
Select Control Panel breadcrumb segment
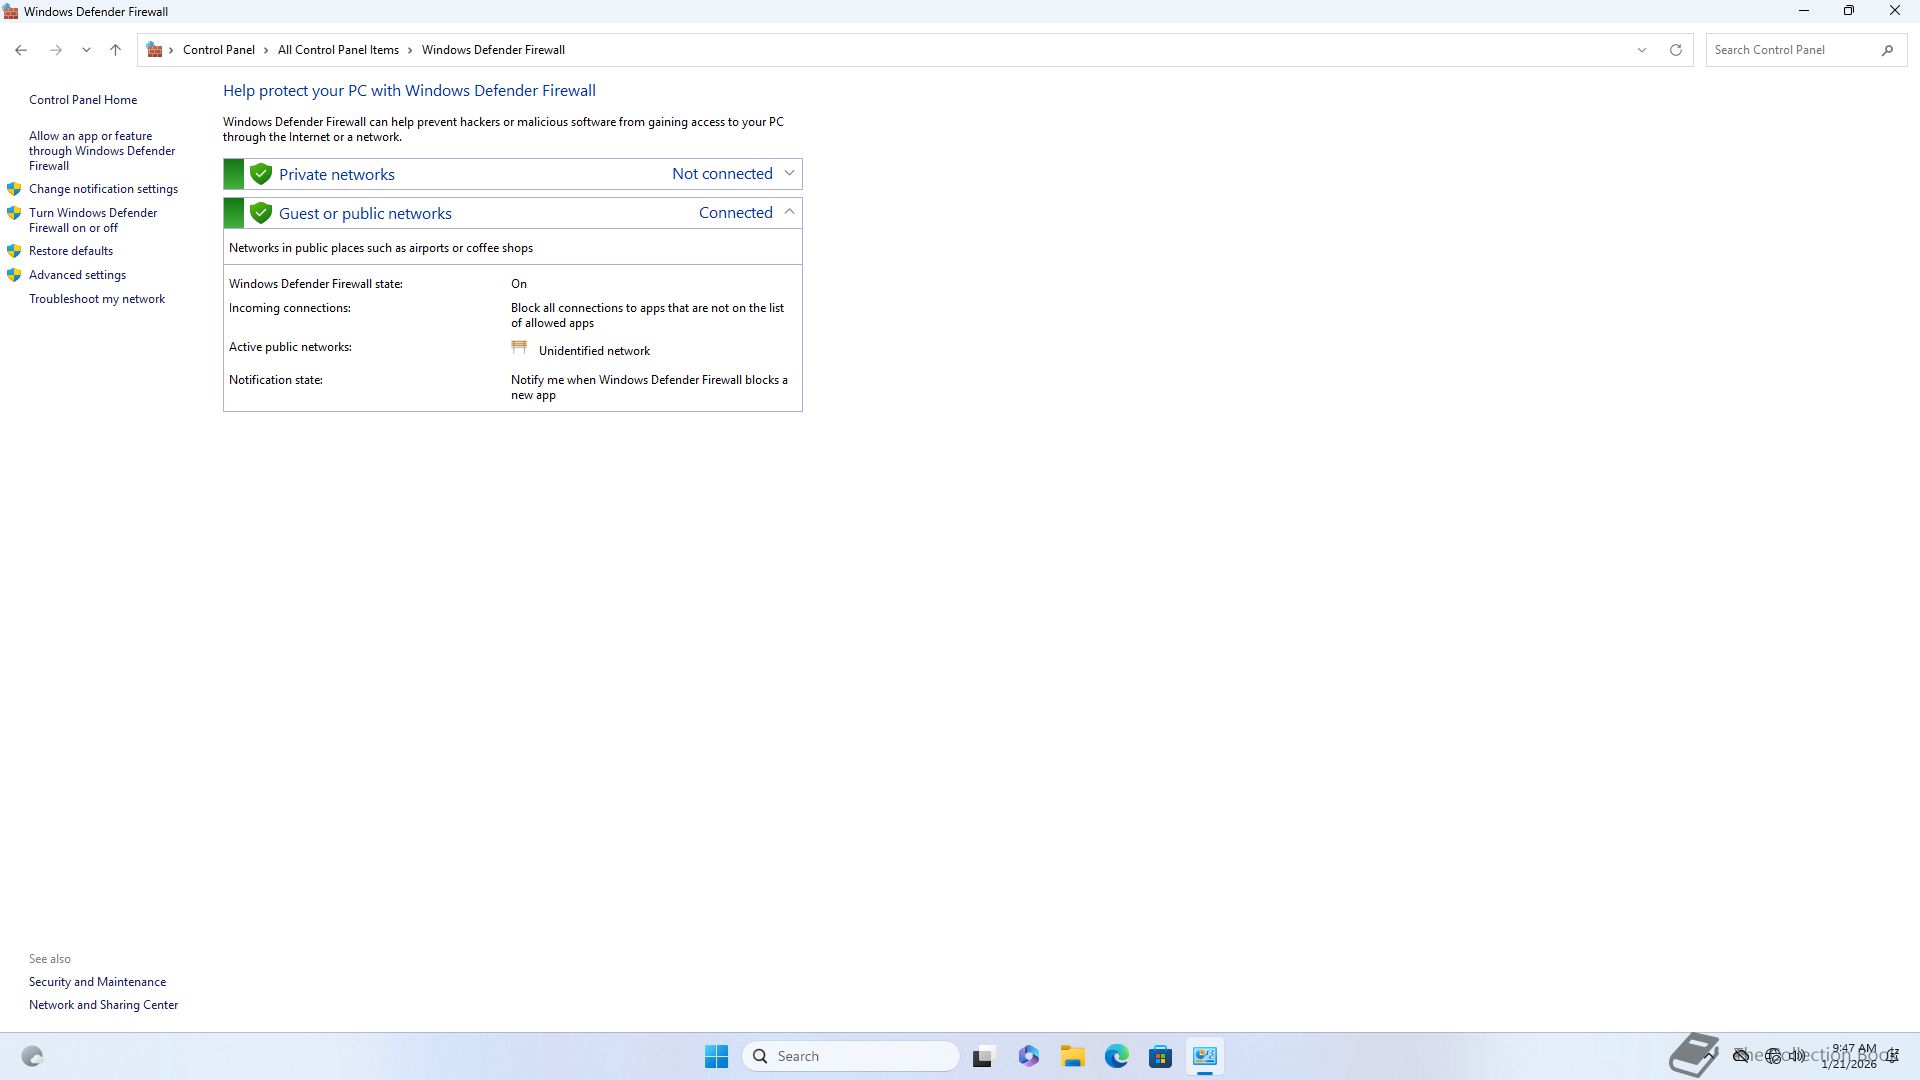218,50
